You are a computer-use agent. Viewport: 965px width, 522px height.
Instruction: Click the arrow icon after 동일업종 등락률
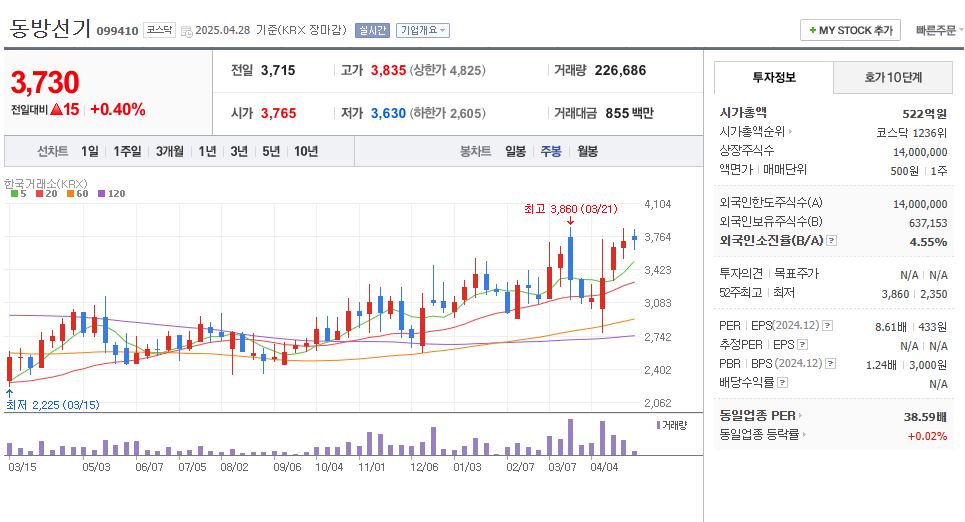(804, 435)
